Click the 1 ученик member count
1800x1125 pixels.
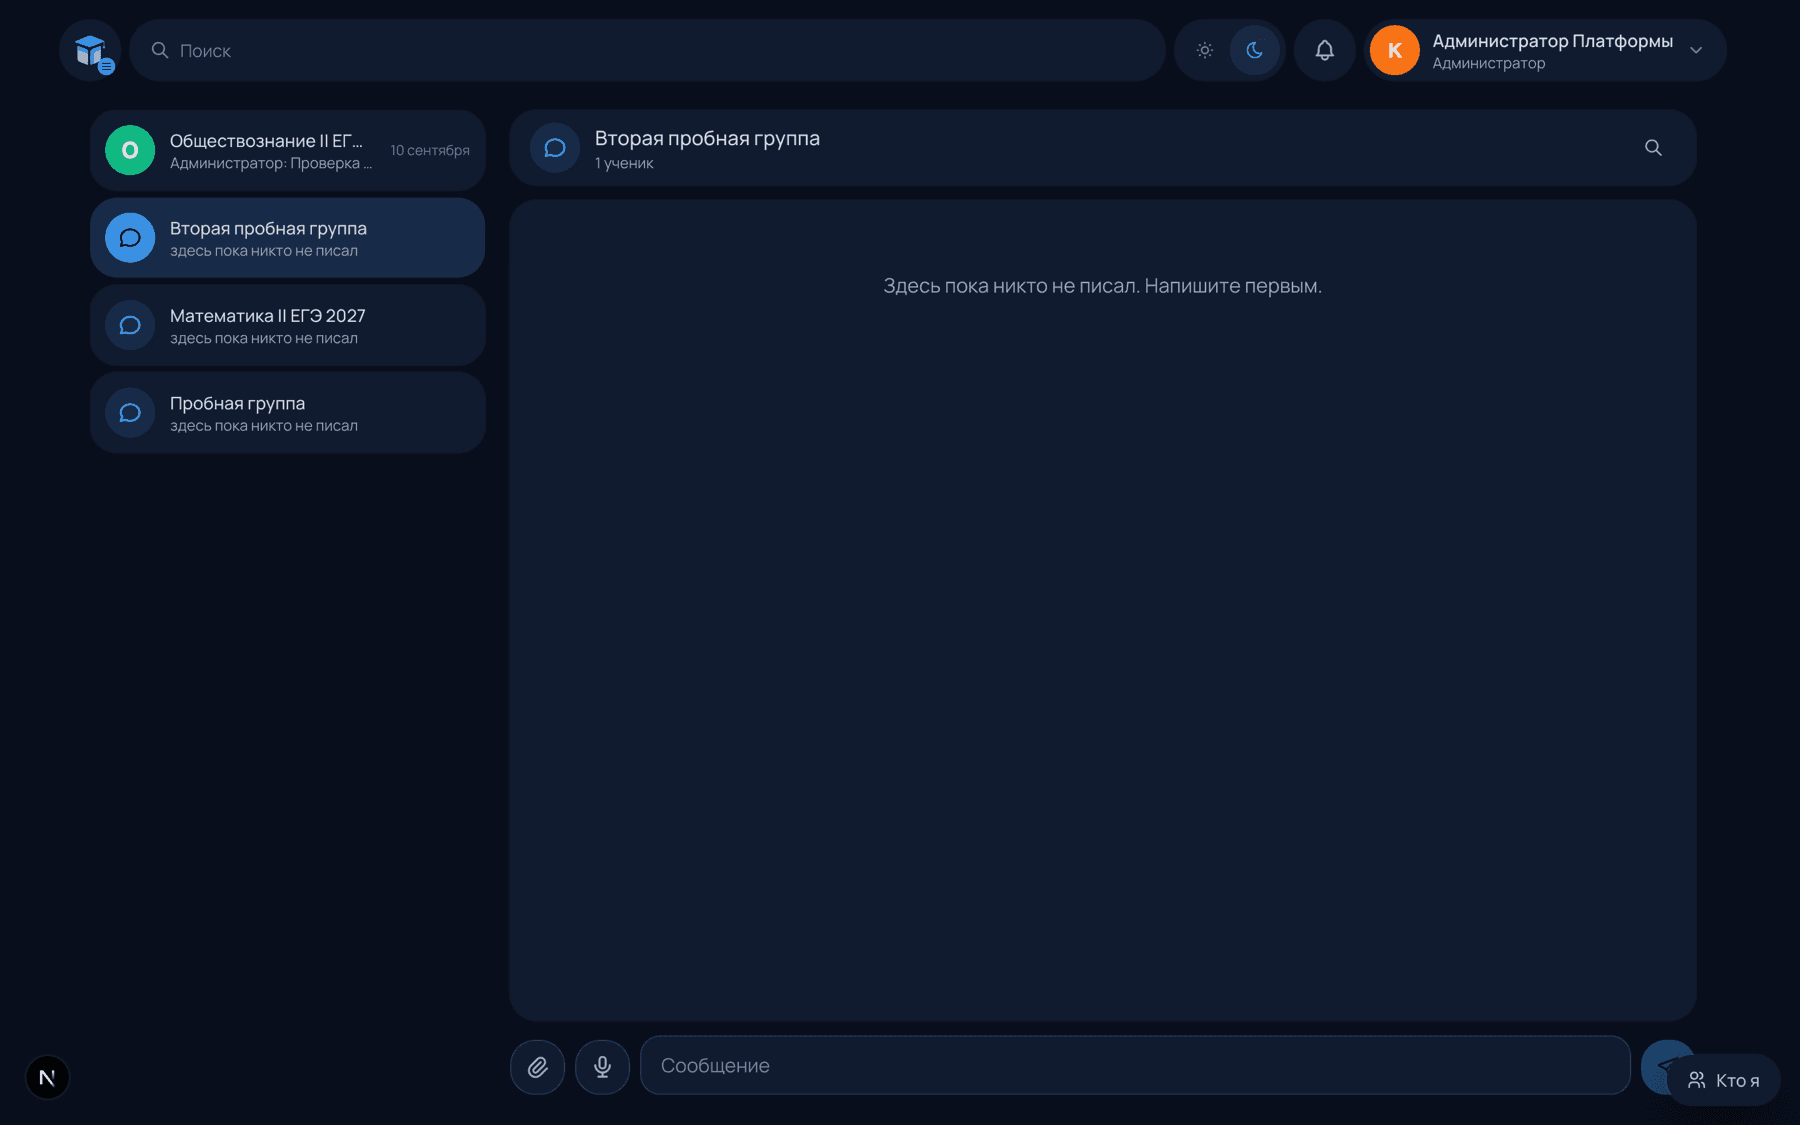click(x=624, y=163)
